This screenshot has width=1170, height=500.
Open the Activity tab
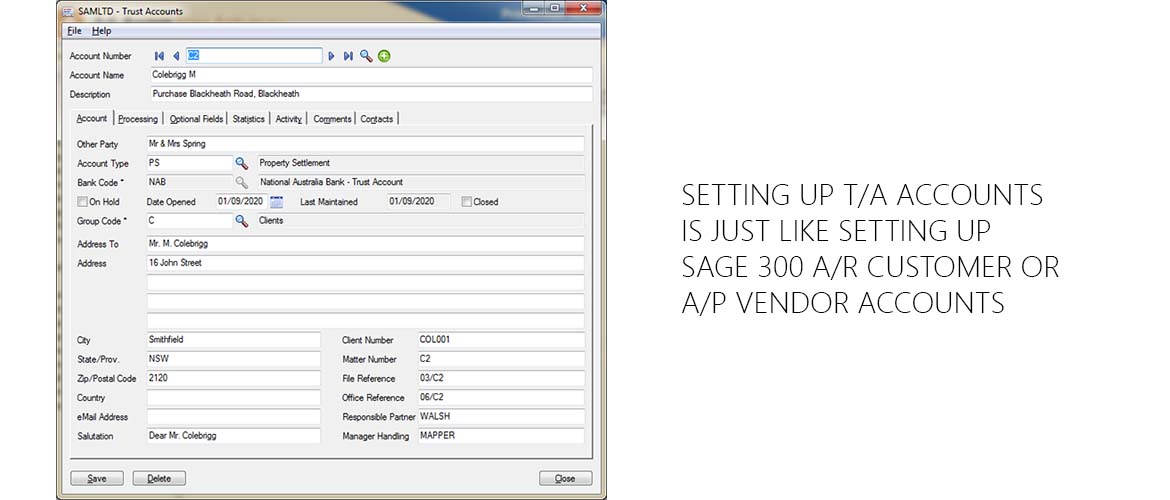(x=289, y=119)
